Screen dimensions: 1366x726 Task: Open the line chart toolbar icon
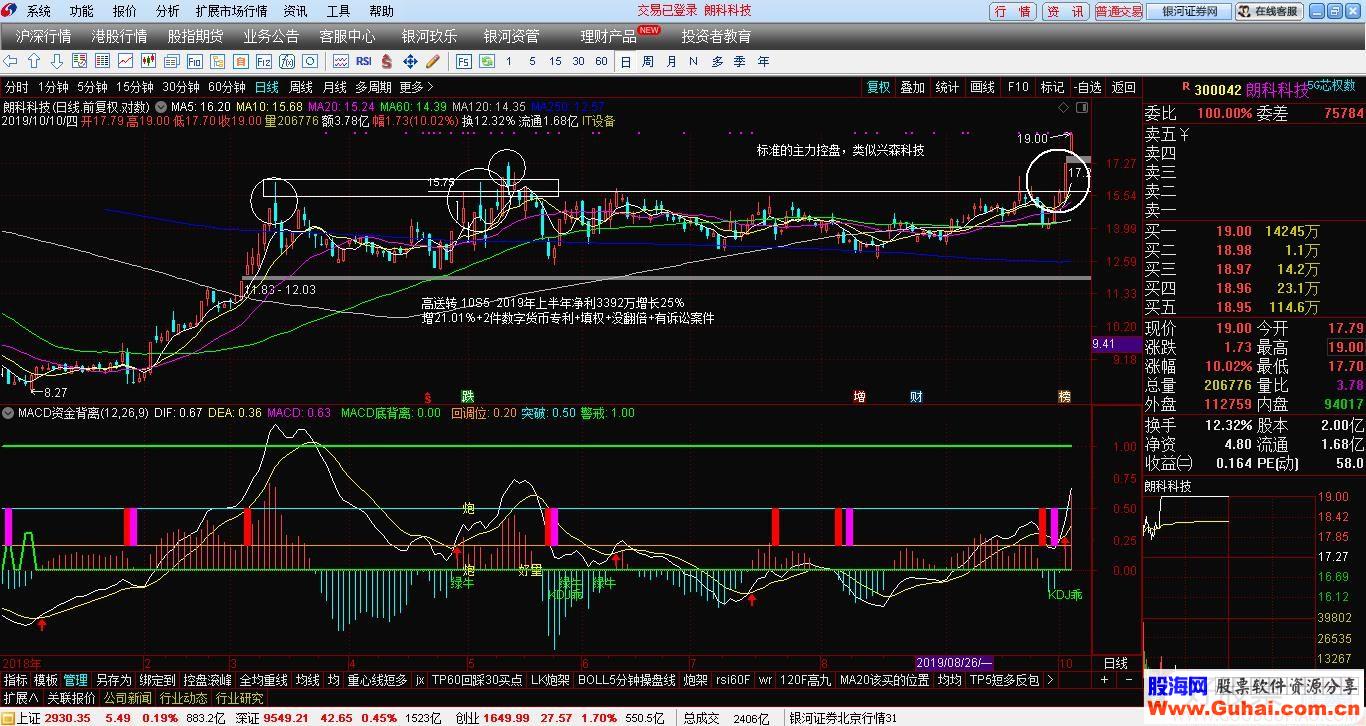click(125, 61)
